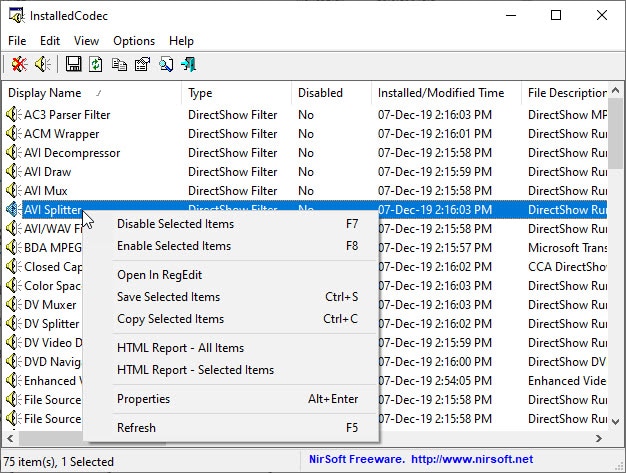Click the Enable Selected Items speaker icon
Viewport: 626px width, 473px height.
tap(43, 64)
